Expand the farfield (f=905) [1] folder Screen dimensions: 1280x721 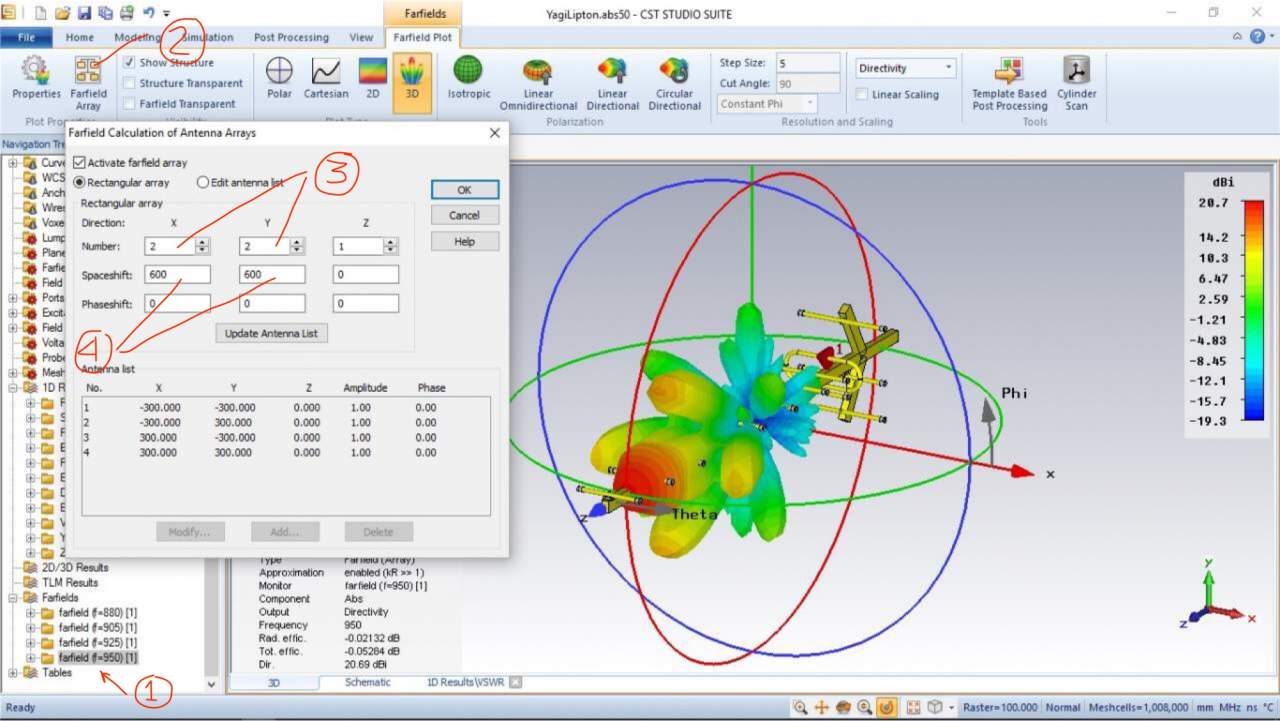[31, 627]
